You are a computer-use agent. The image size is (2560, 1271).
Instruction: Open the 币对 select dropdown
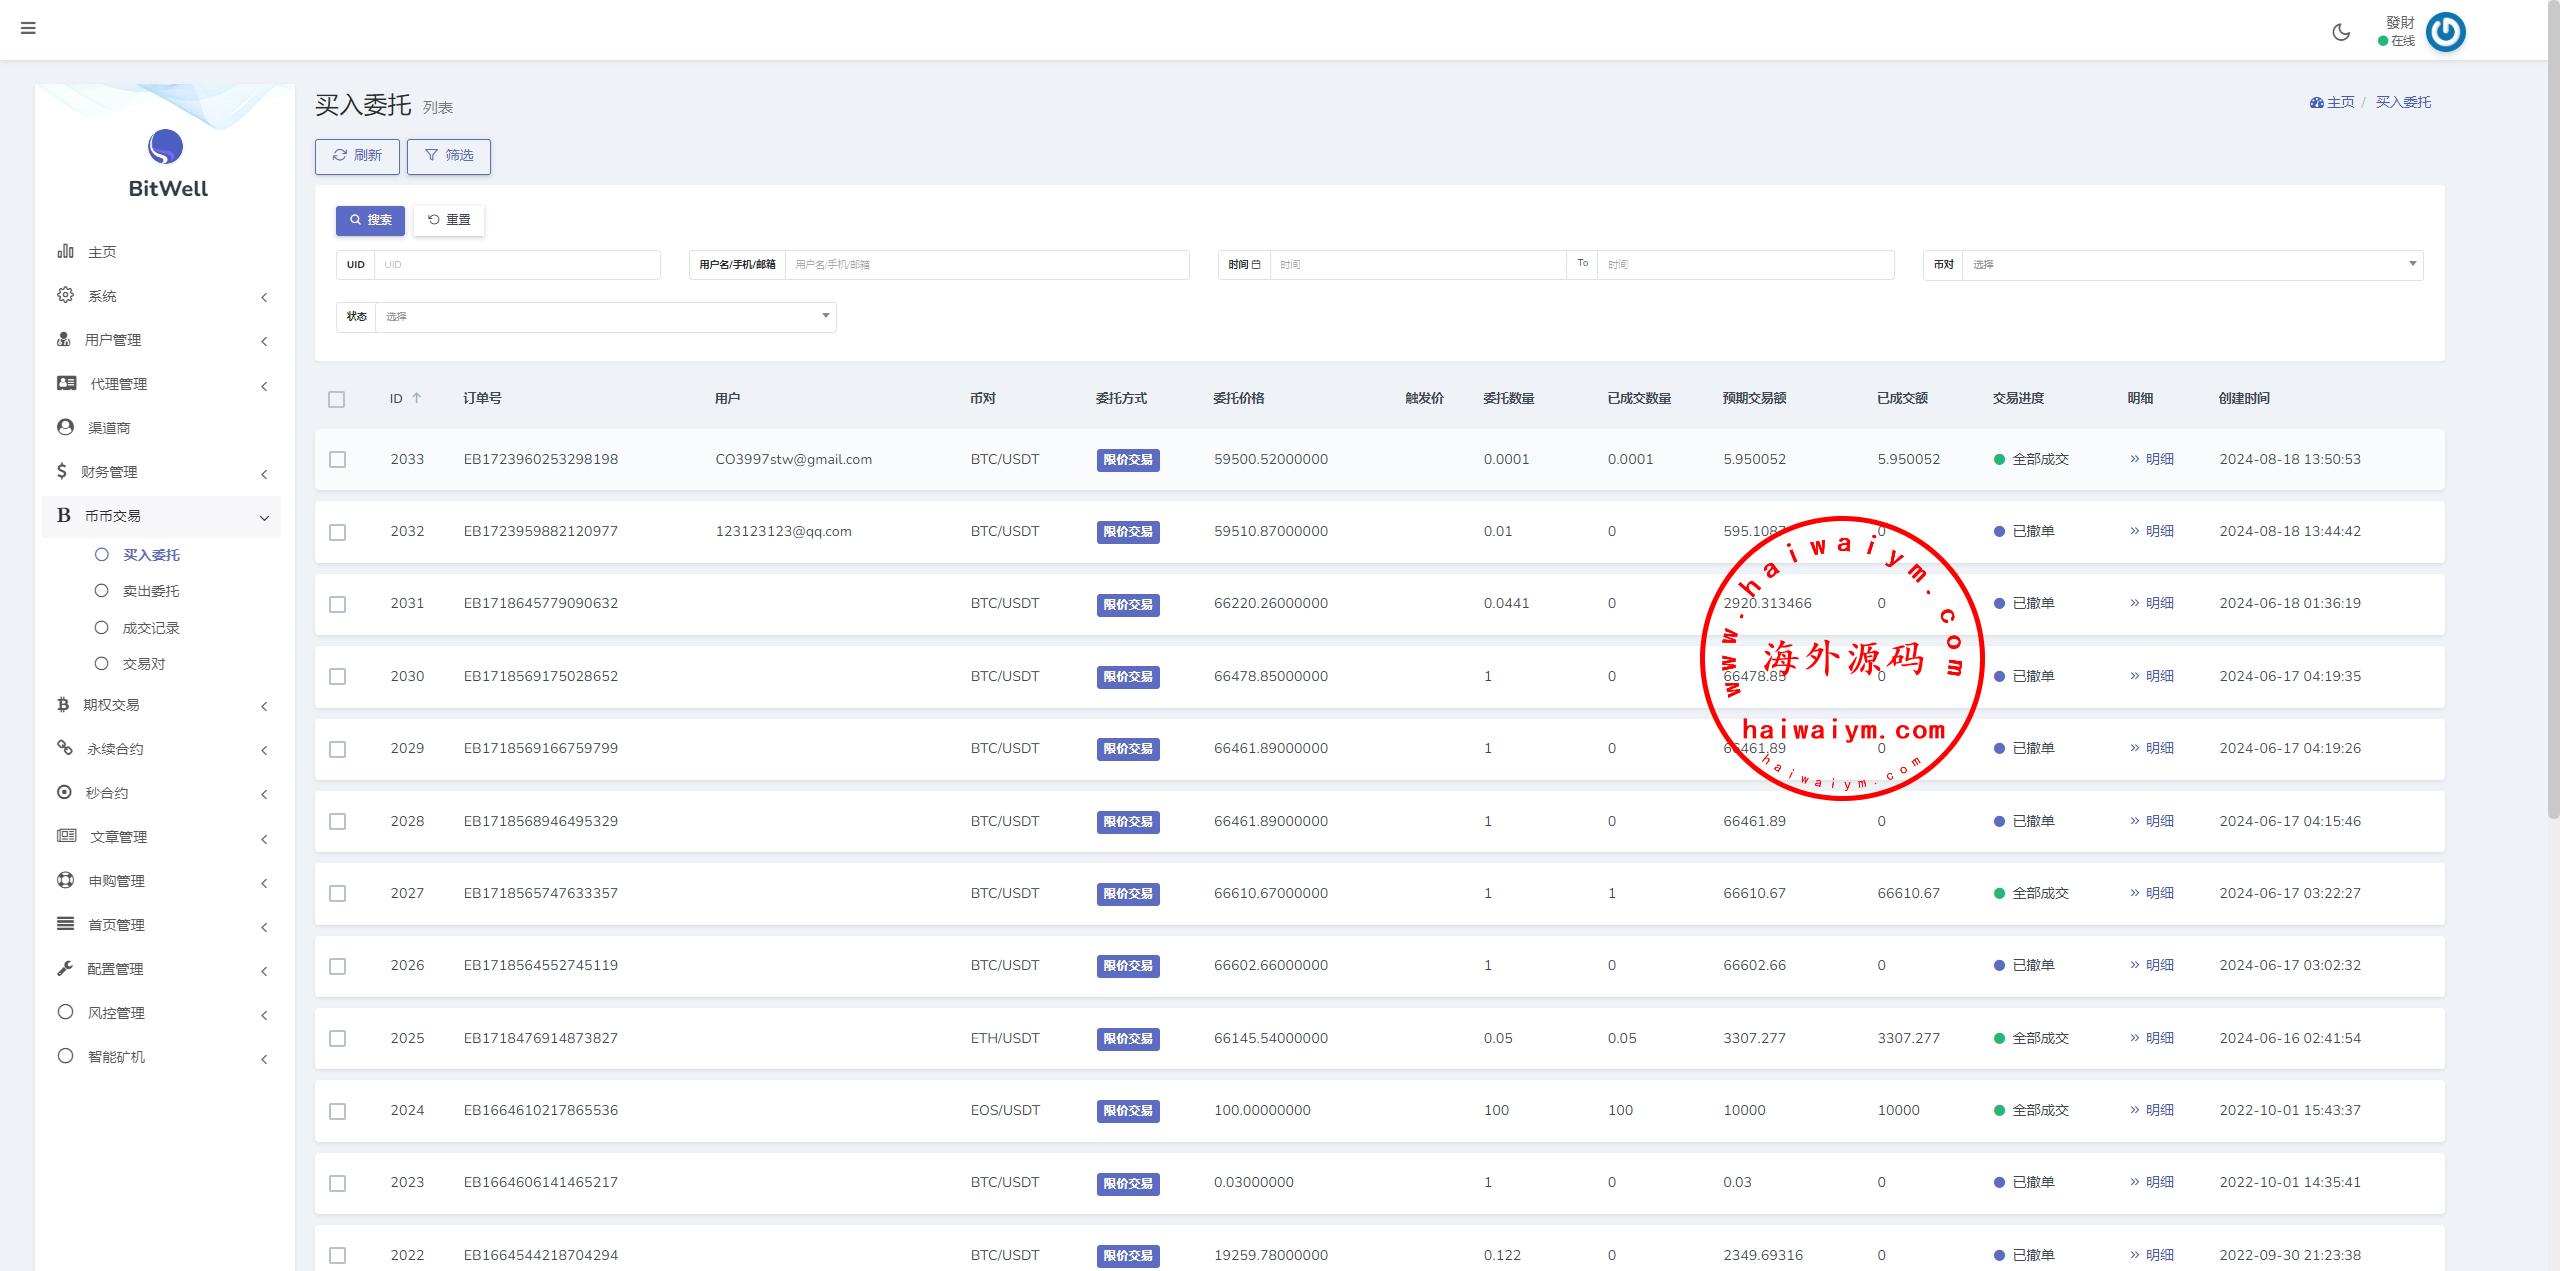2190,264
